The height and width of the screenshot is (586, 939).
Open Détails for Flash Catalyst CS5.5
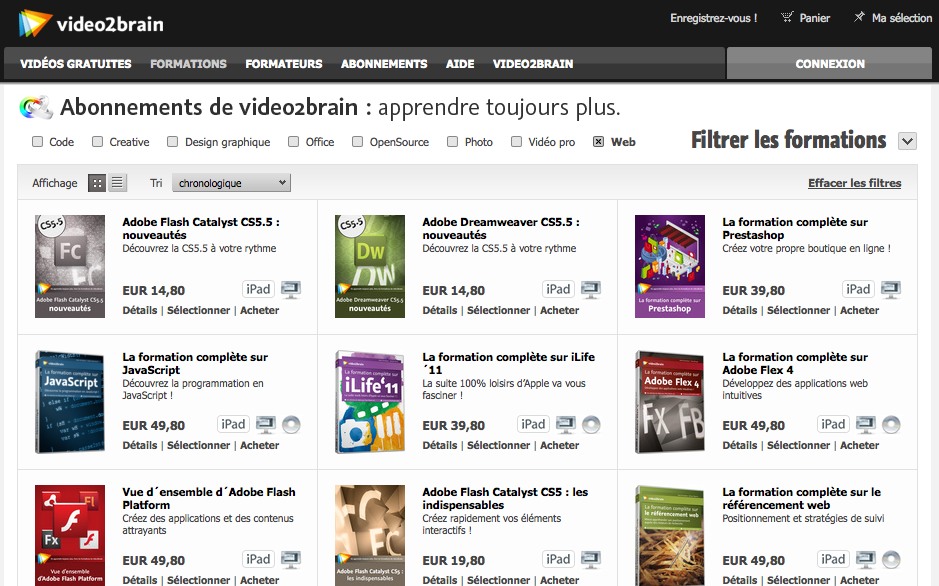point(140,310)
